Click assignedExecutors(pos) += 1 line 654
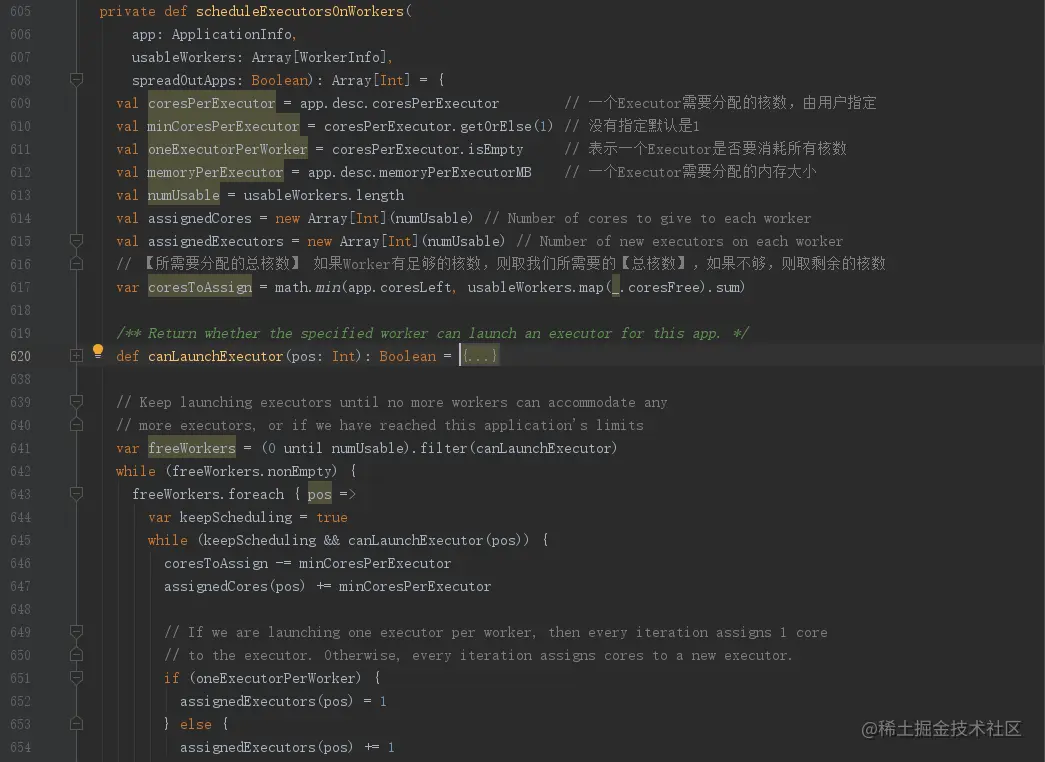 click(x=287, y=747)
